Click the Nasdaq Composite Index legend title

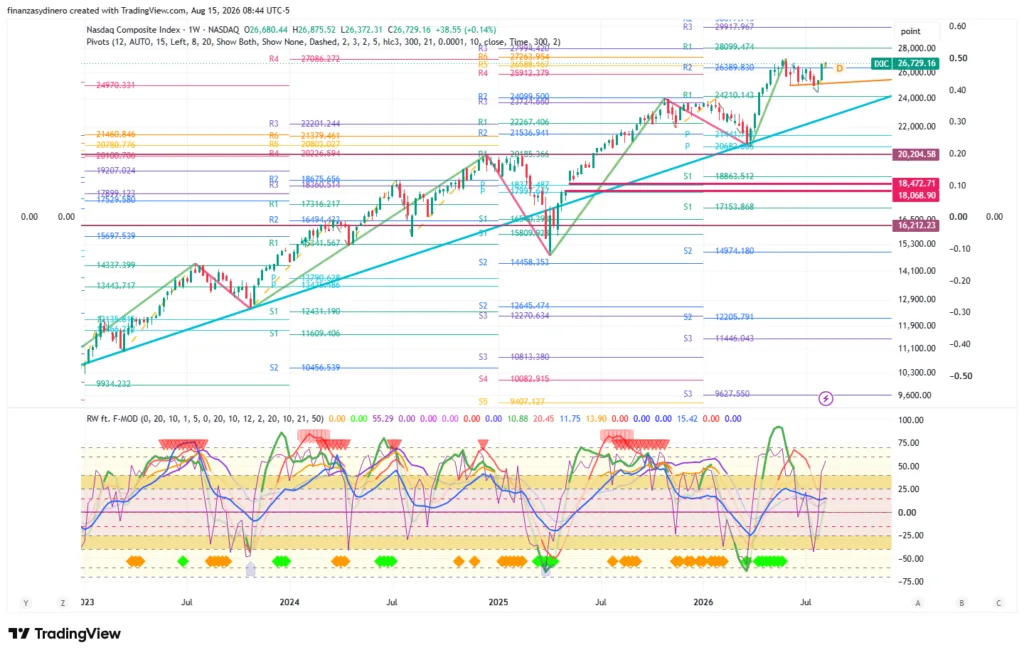click(x=136, y=30)
